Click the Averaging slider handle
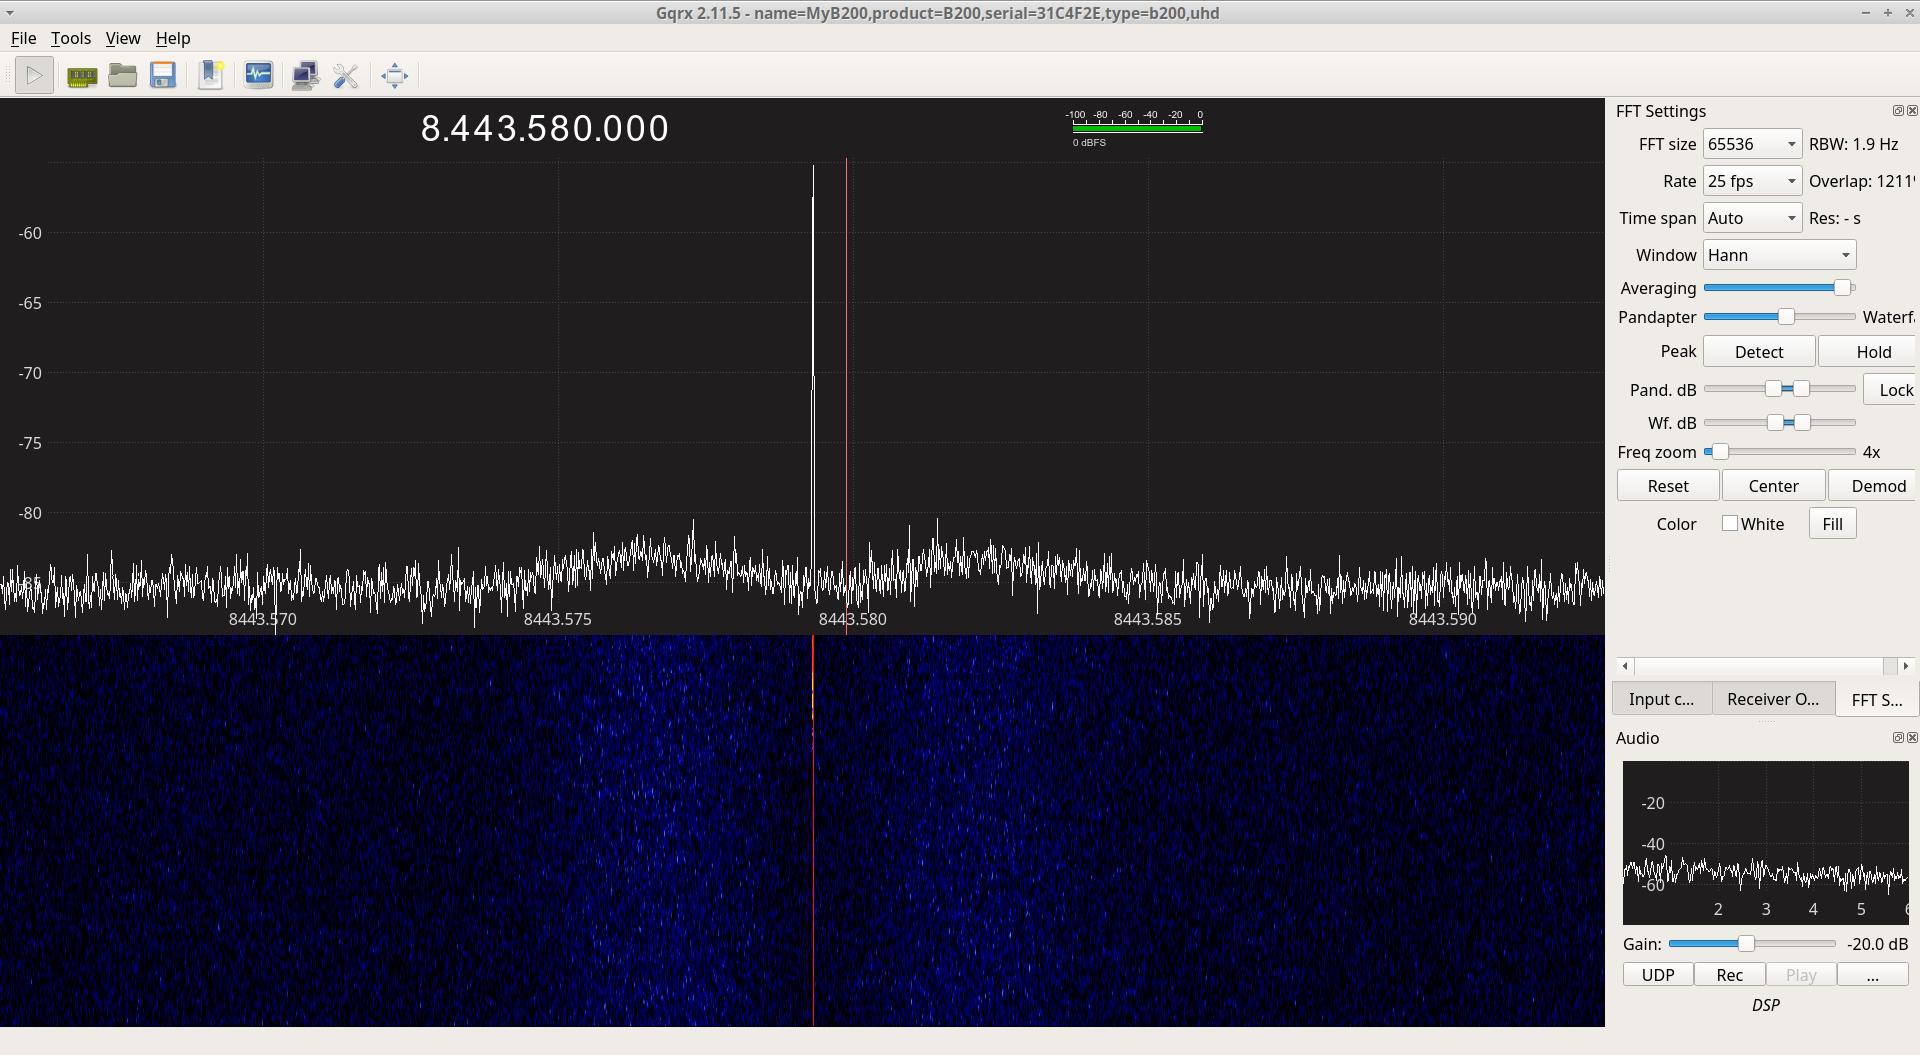The image size is (1920, 1055). [1842, 288]
